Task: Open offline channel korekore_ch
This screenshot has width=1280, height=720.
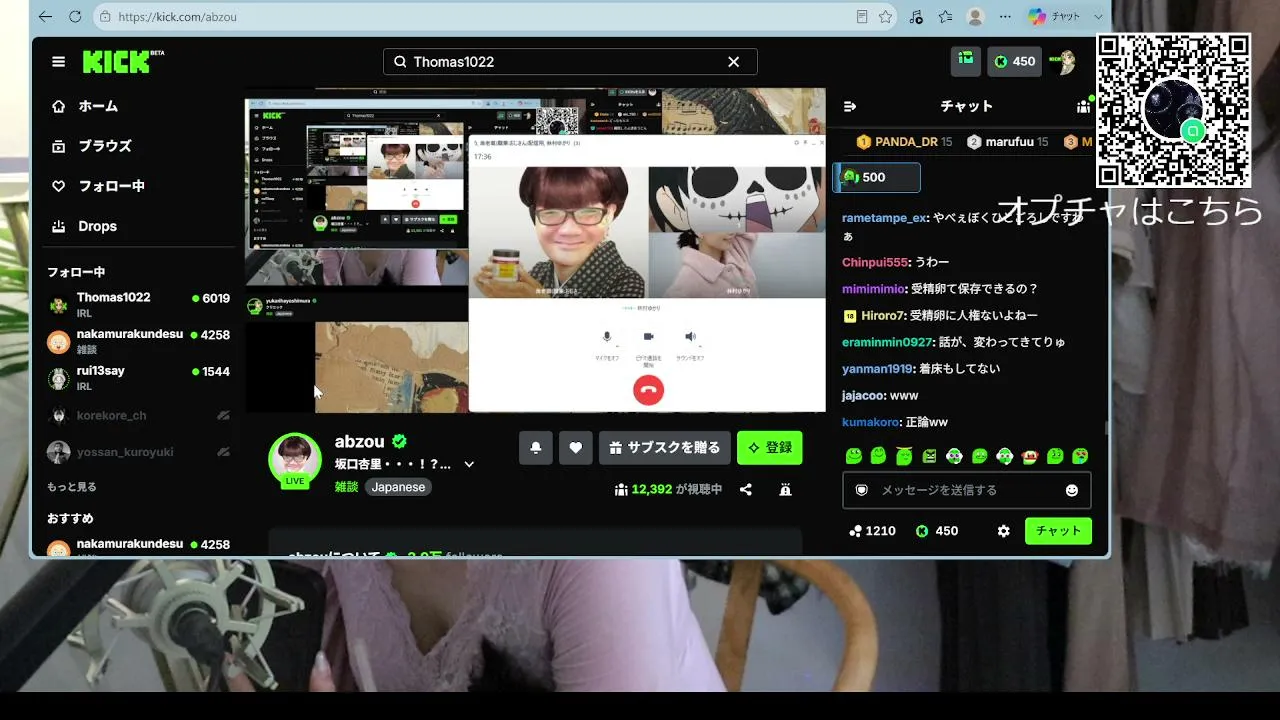Action: coord(139,415)
